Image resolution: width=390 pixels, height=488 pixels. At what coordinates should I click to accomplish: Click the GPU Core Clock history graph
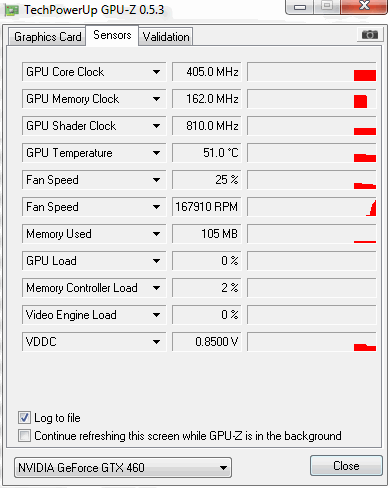tap(311, 72)
